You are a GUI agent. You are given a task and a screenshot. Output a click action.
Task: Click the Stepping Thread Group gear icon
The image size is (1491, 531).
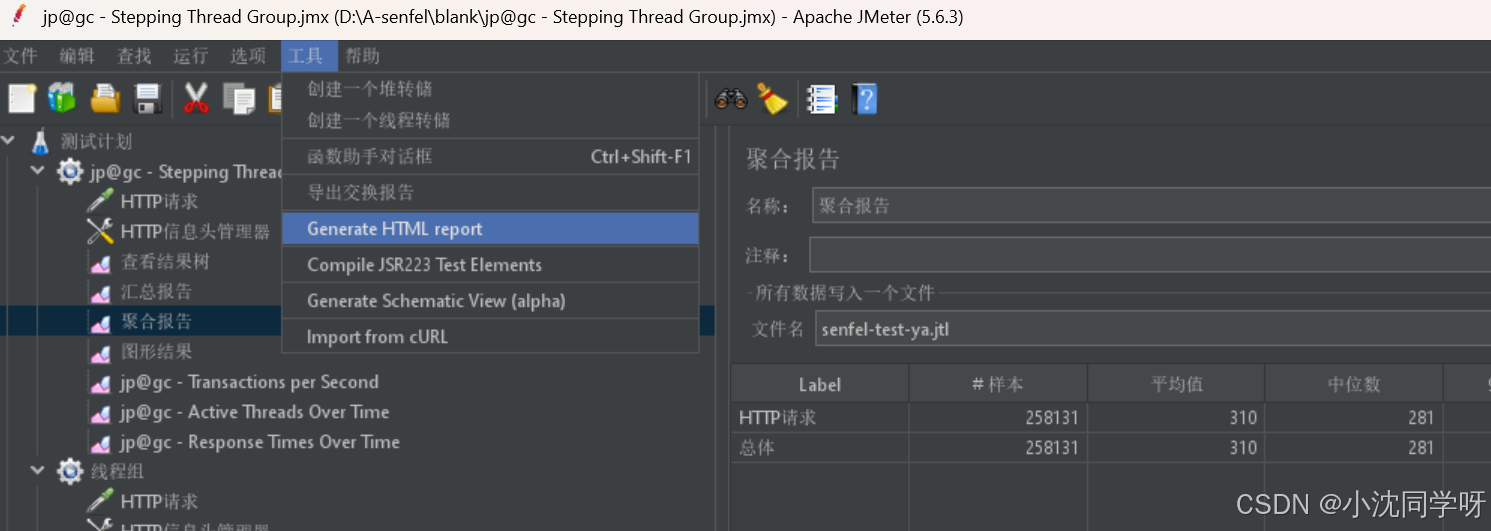pos(70,172)
